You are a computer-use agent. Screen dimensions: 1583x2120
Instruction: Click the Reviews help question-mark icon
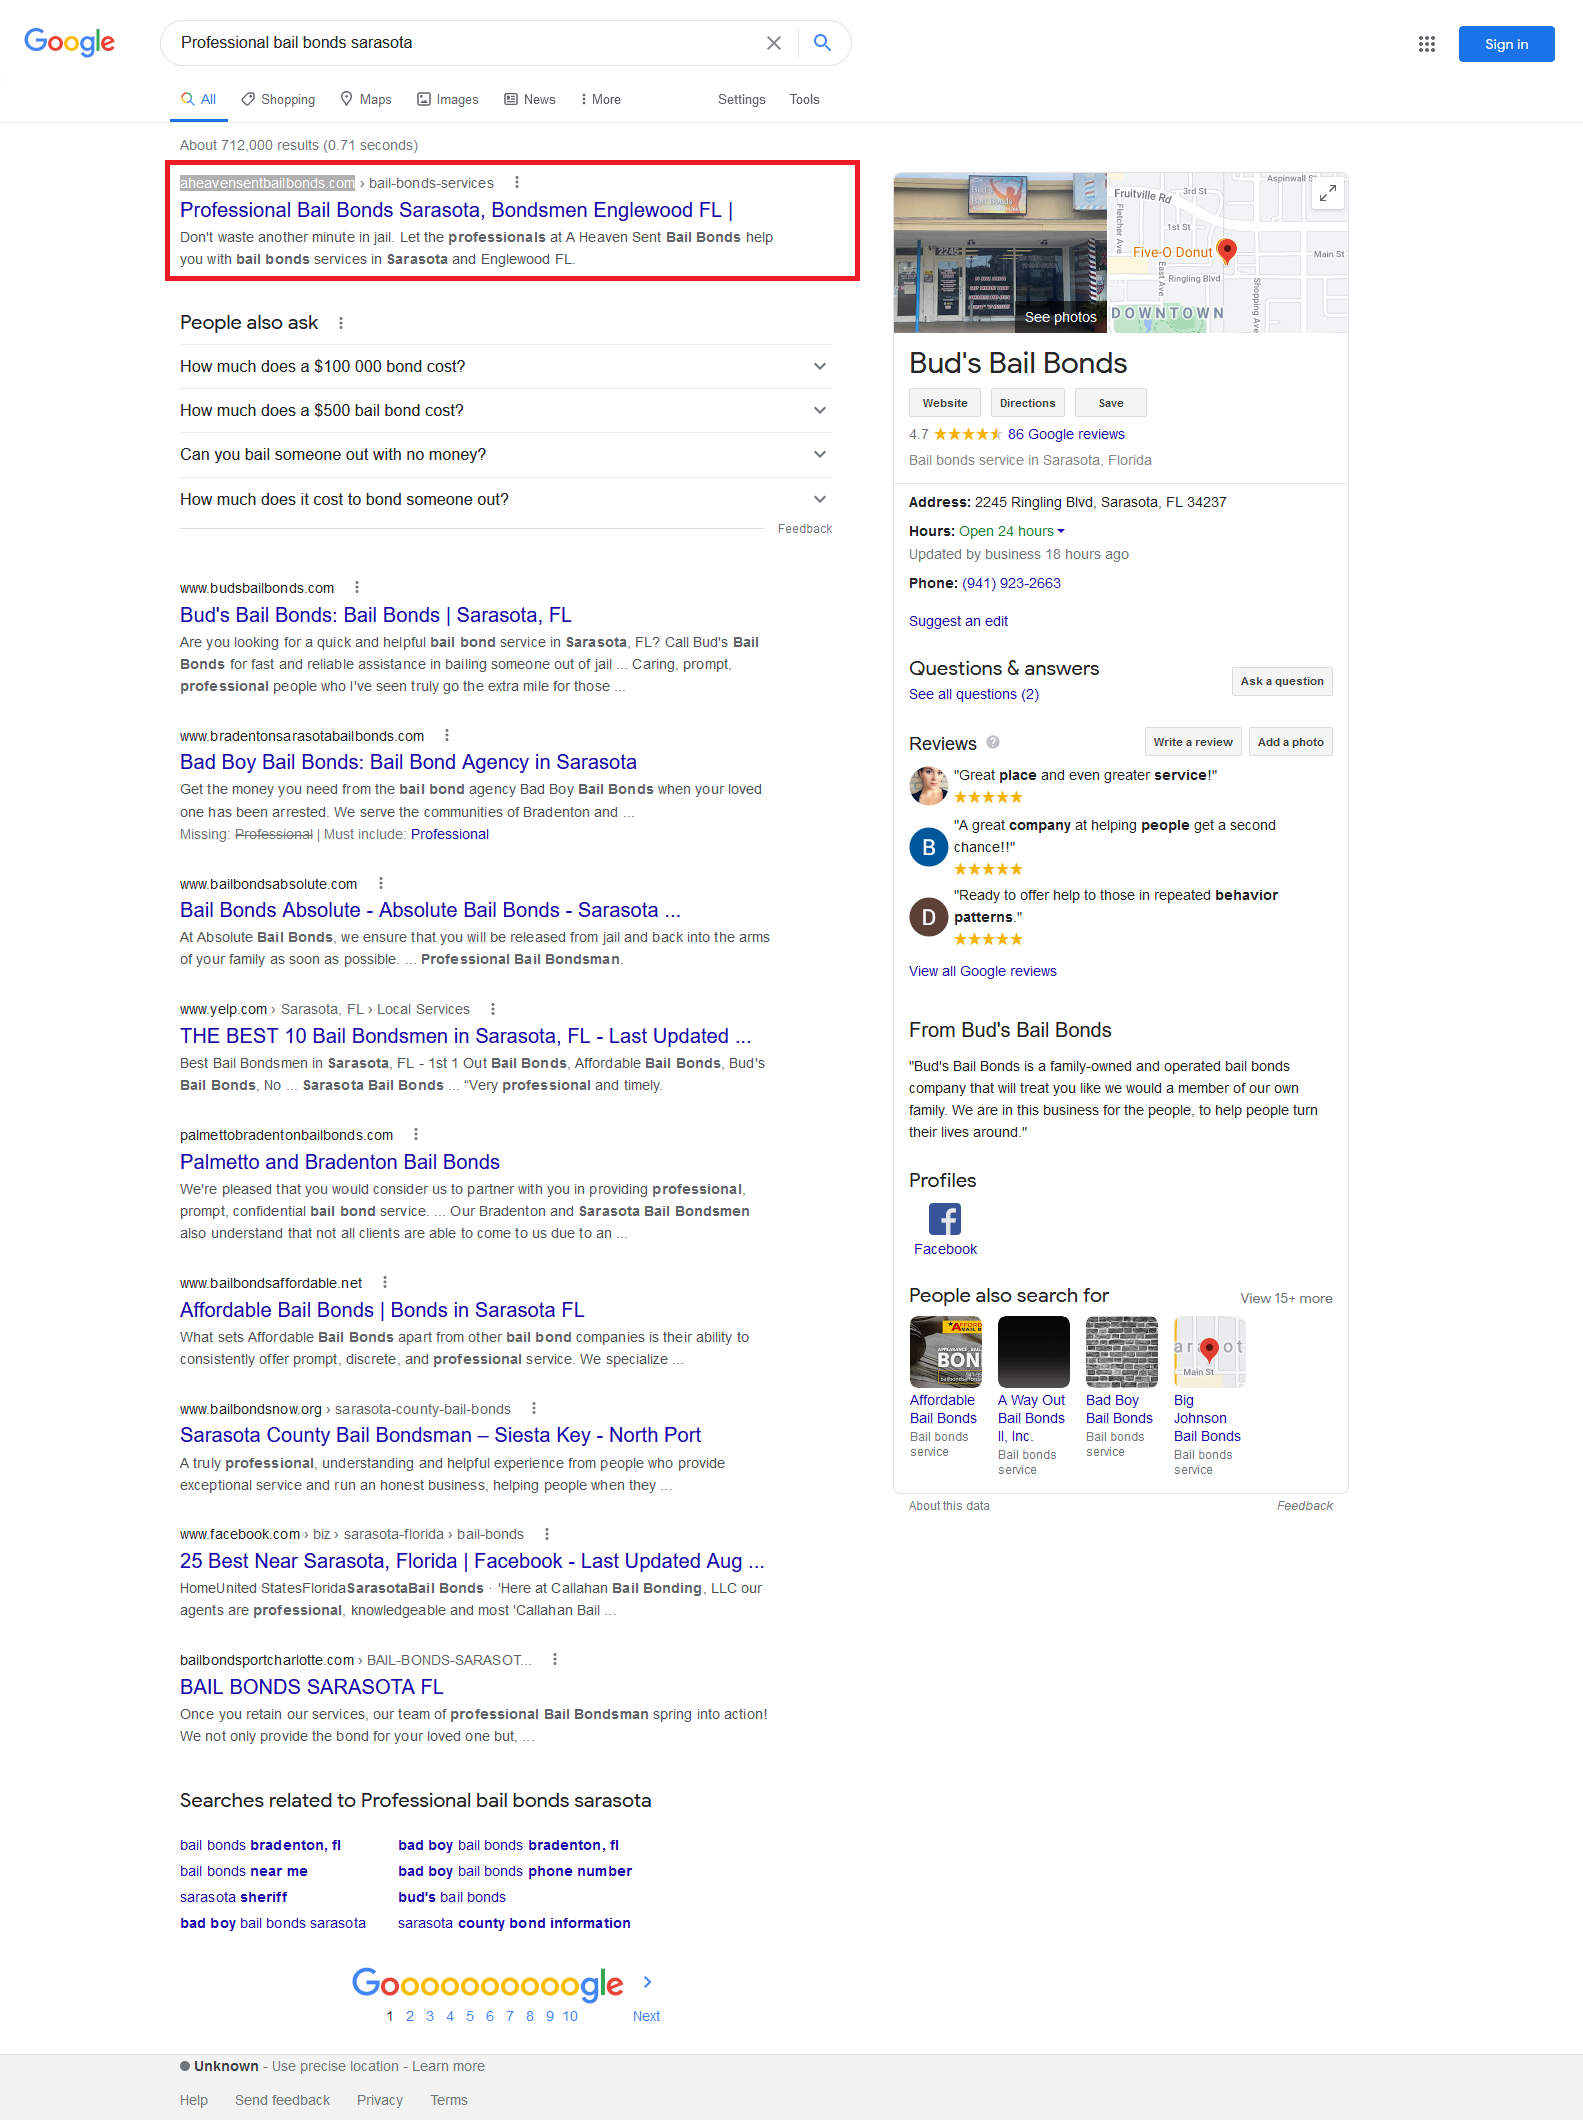[993, 742]
